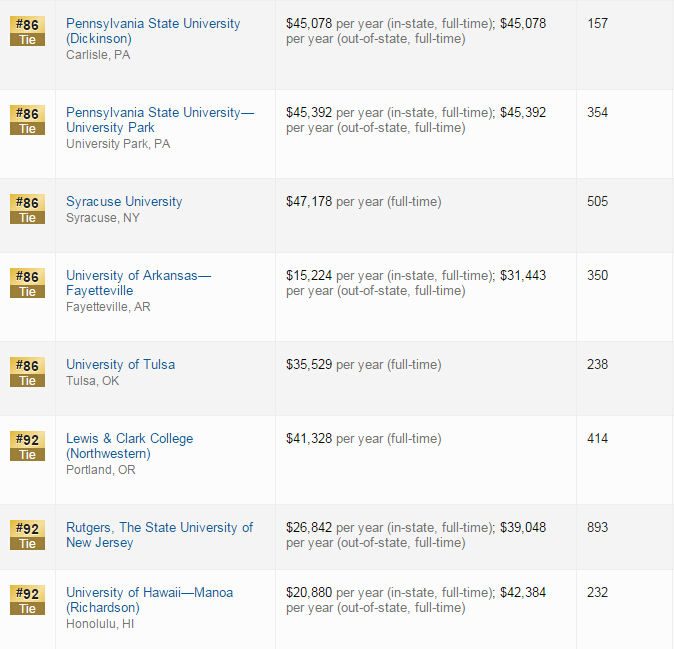
Task: Click the #86 Tie badge beside Dickinson
Action: pos(28,31)
